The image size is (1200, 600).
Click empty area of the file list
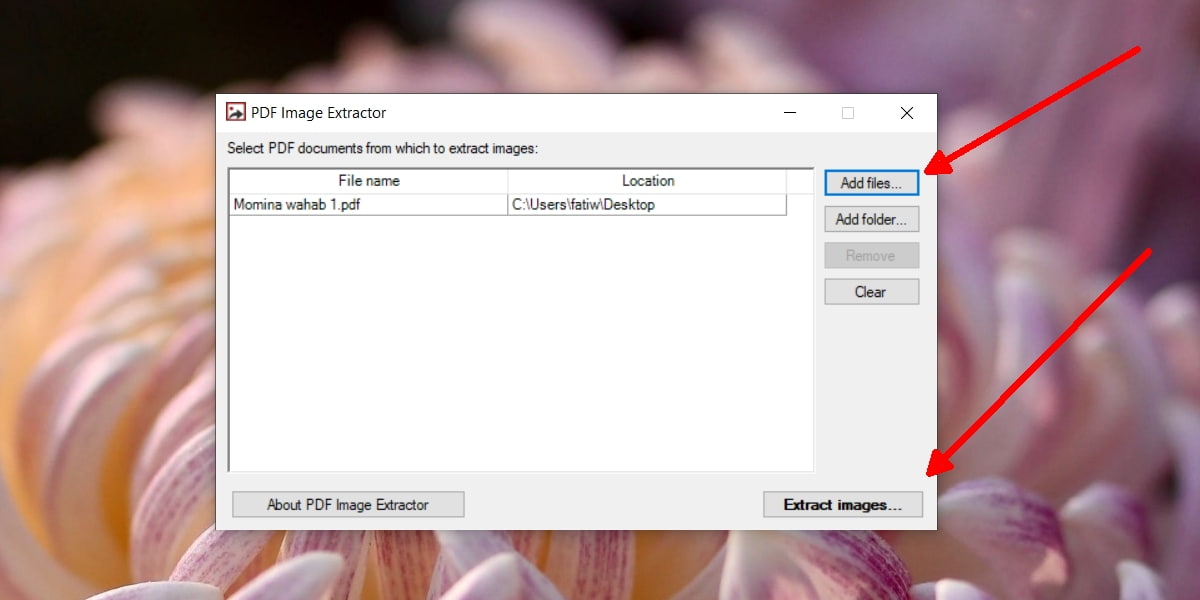tap(520, 350)
